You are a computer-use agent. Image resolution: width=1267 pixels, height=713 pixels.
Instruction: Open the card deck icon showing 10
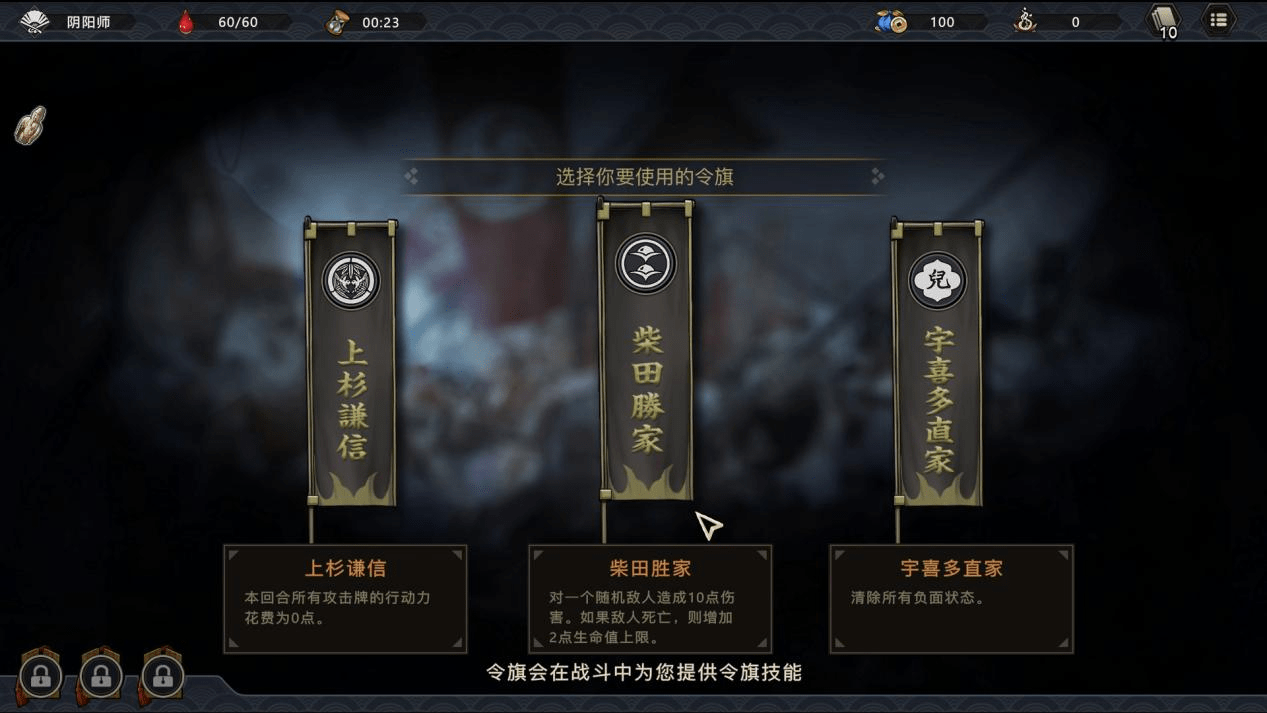tap(1163, 21)
